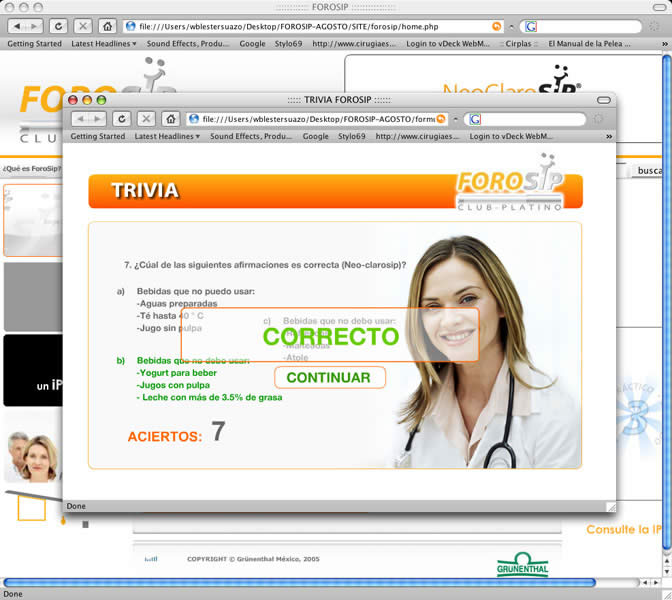Open cirugiaes bookmark in FOROSIP window
The width and height of the screenshot is (672, 600).
click(x=354, y=44)
